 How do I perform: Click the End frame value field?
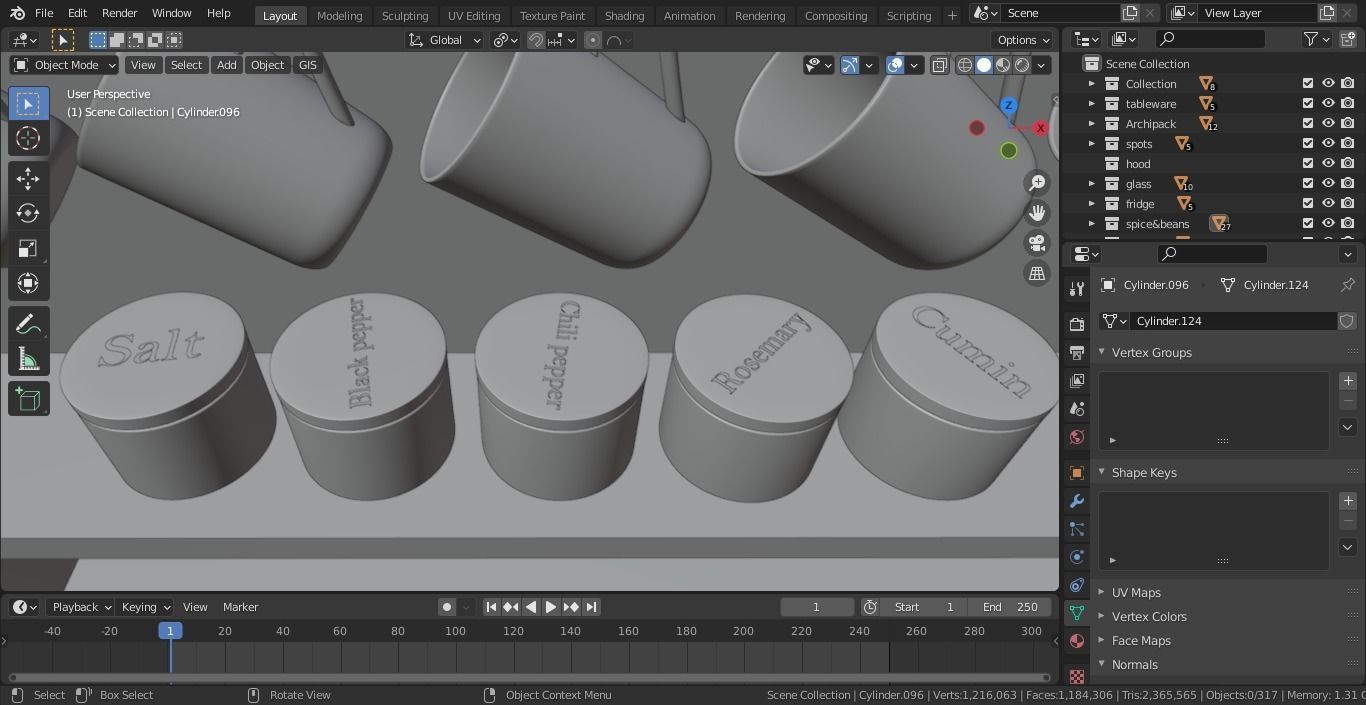pos(1009,607)
